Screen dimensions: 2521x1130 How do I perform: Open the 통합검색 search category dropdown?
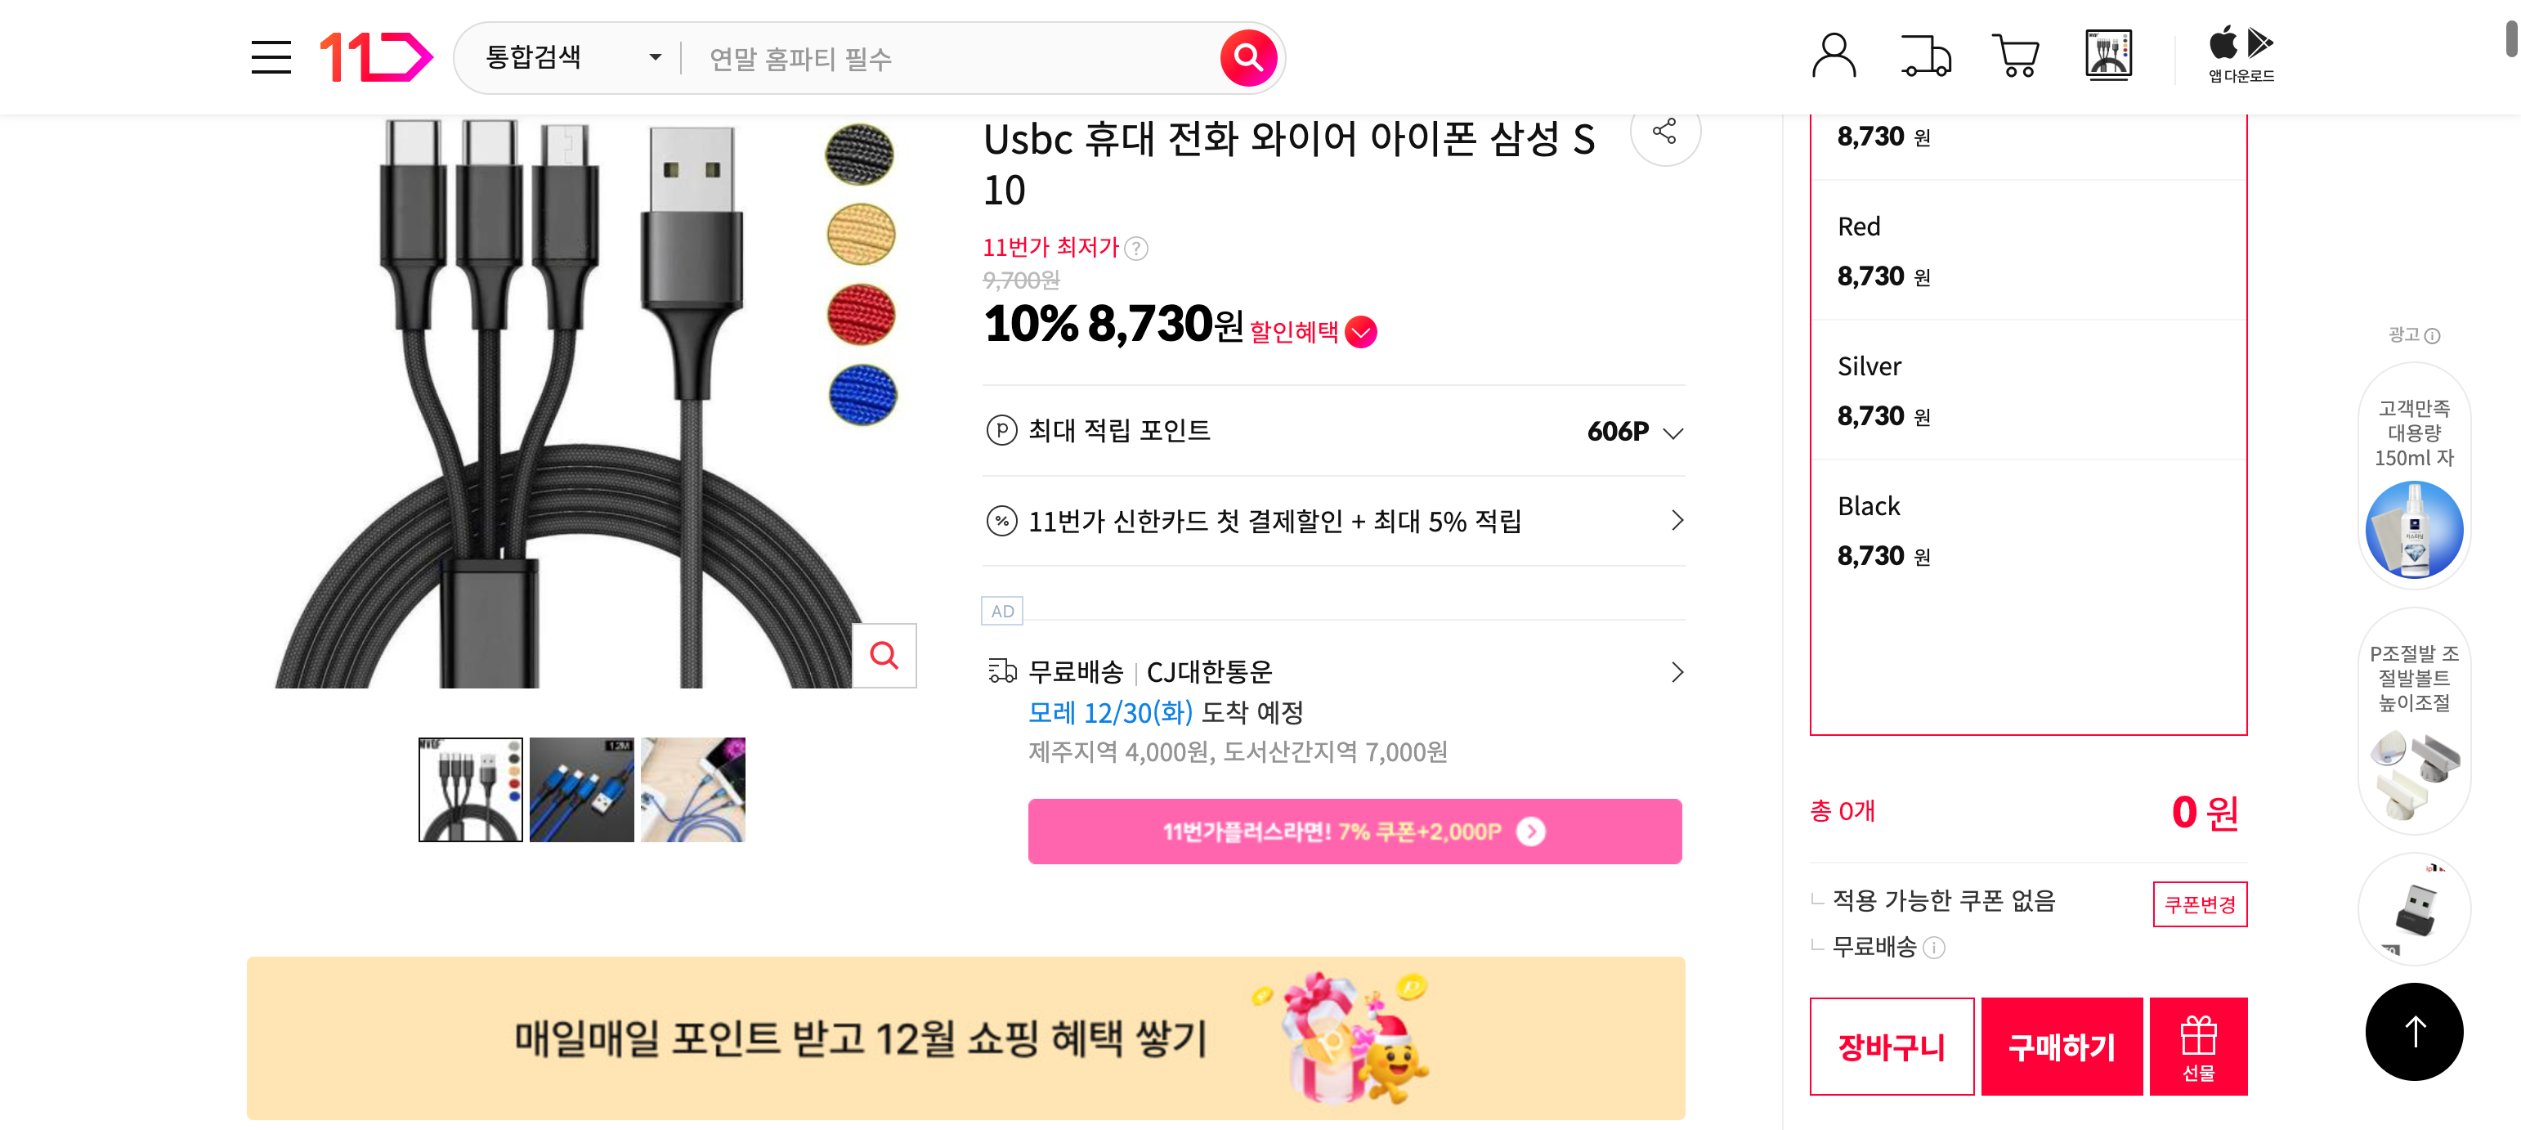(567, 57)
